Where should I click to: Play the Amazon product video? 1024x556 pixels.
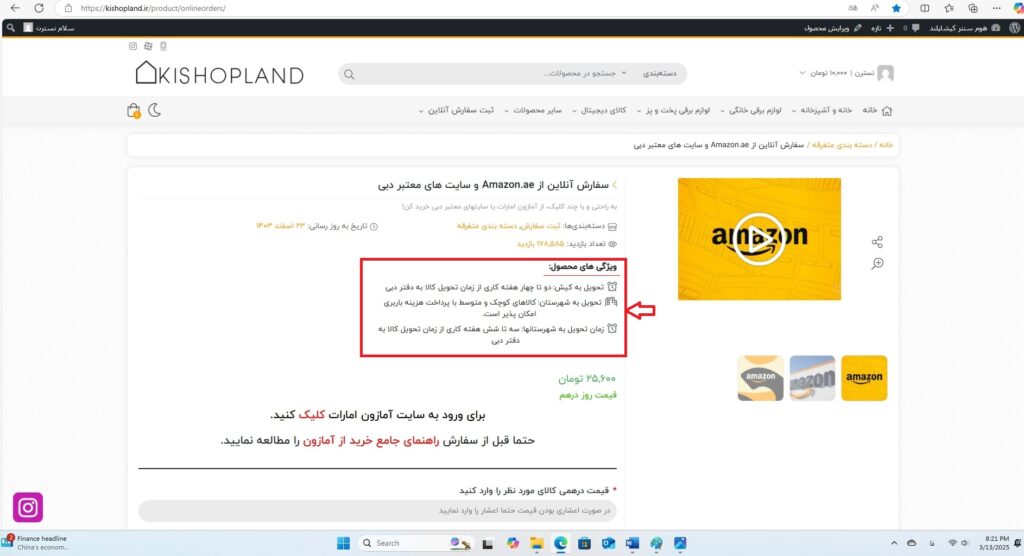click(x=758, y=239)
